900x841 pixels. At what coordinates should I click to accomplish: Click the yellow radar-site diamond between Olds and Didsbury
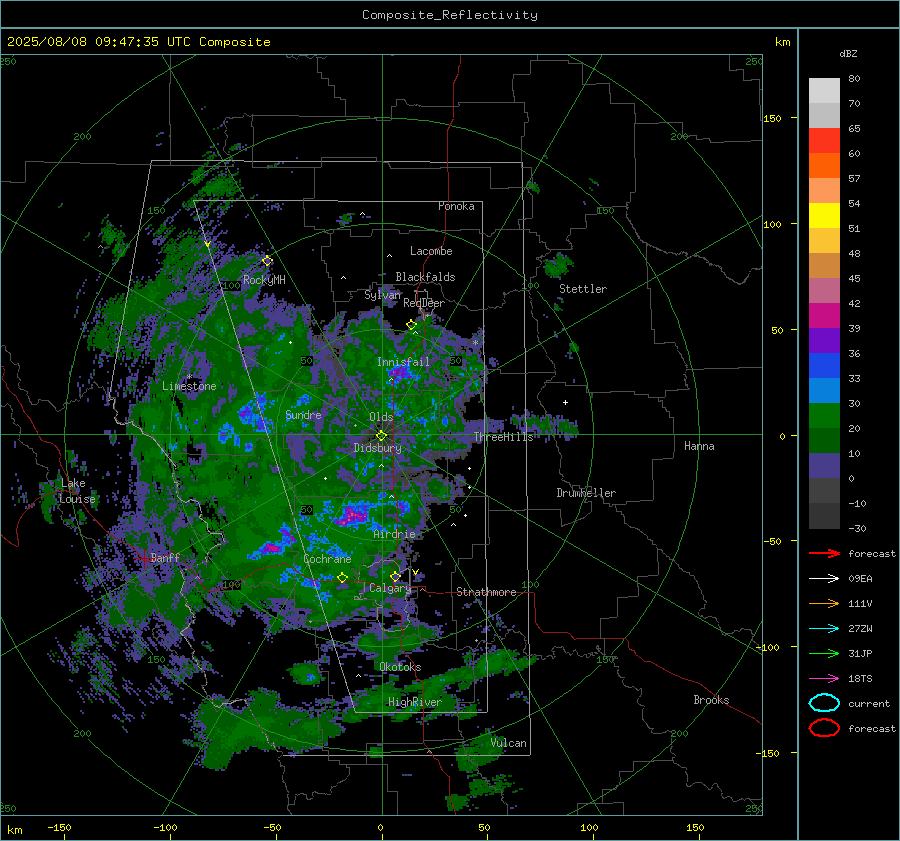tap(381, 436)
